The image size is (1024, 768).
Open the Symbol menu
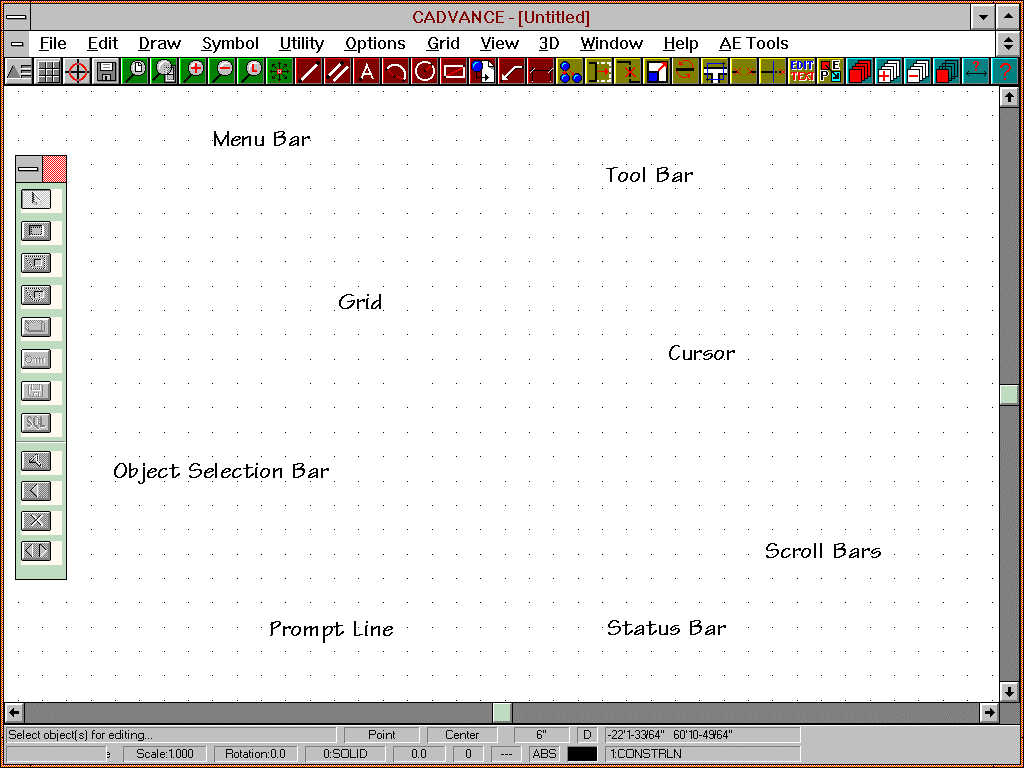[230, 44]
